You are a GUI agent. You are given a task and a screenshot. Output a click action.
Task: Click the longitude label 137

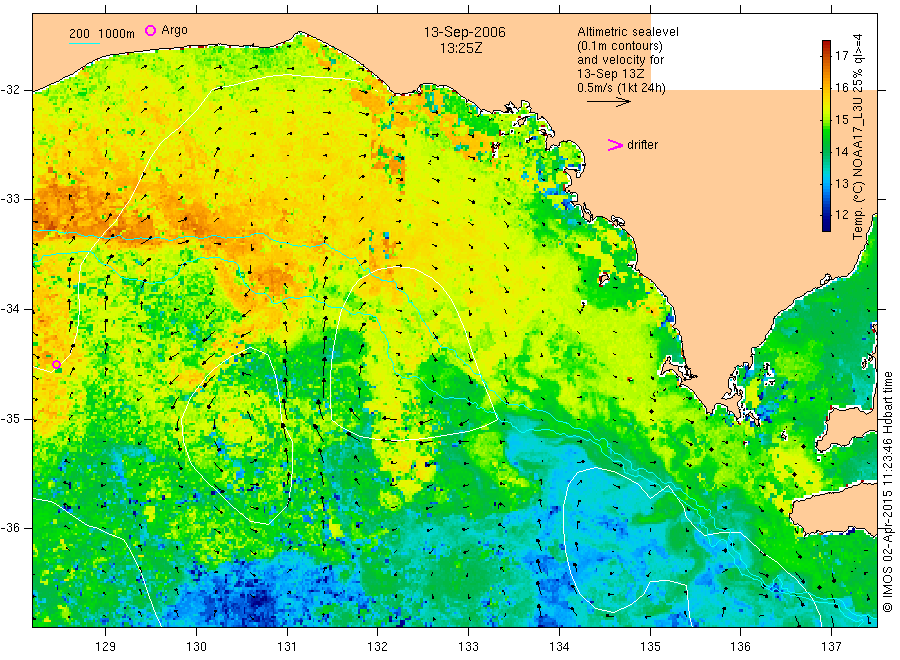coord(831,647)
